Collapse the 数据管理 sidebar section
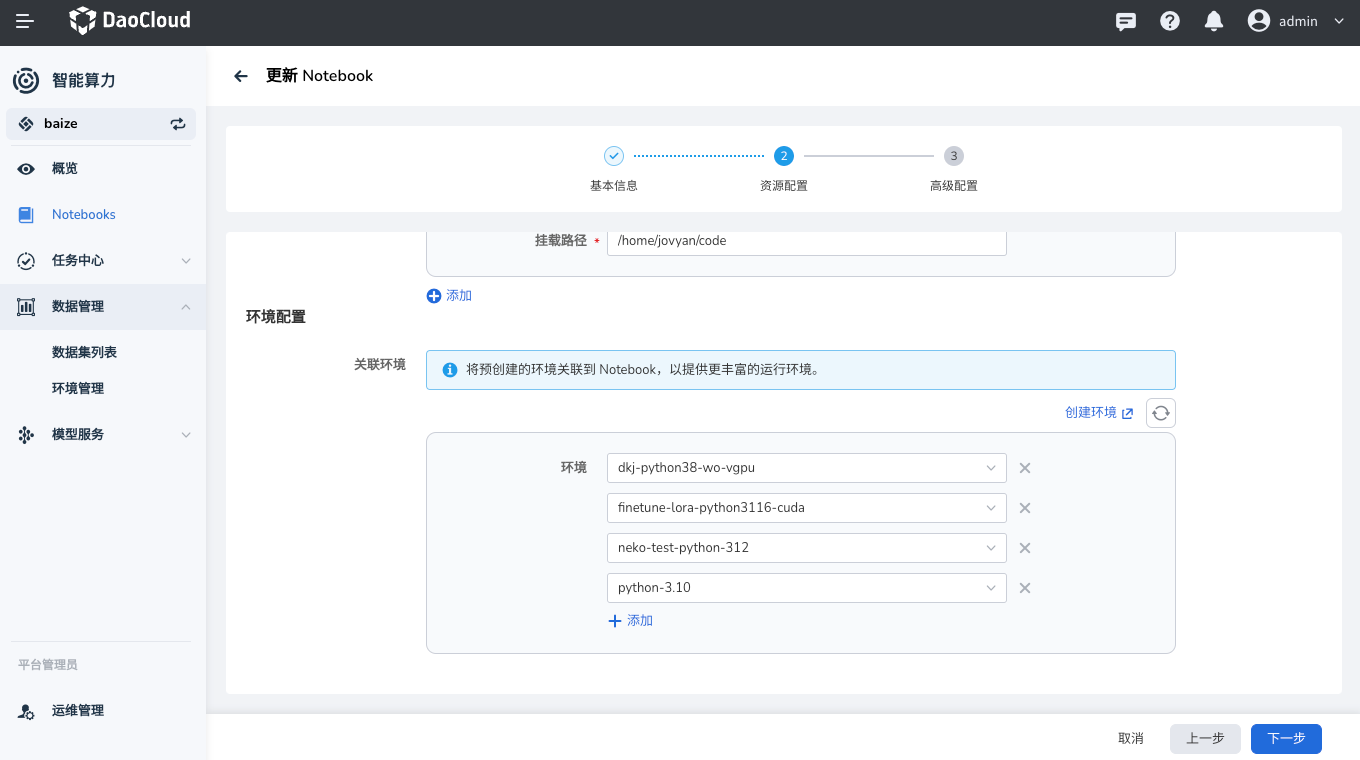Viewport: 1360px width, 760px height. point(103,307)
